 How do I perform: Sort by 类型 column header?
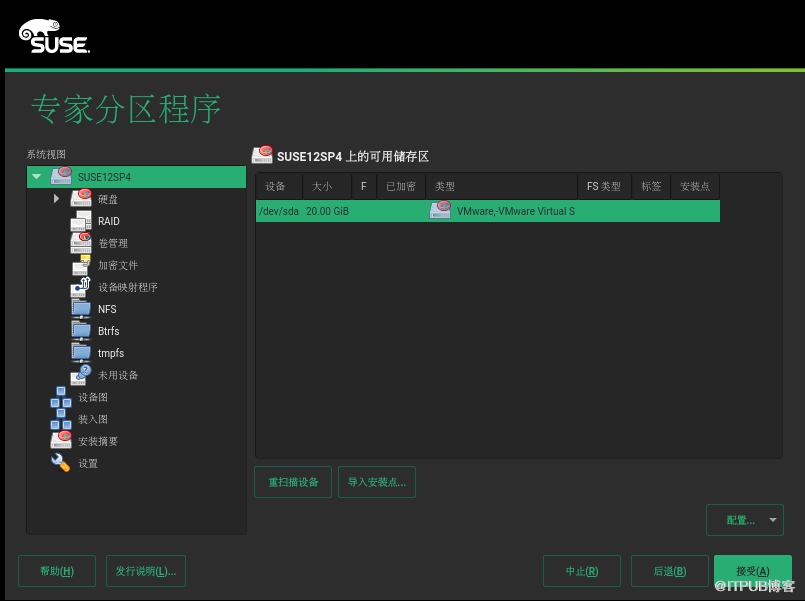(x=502, y=186)
